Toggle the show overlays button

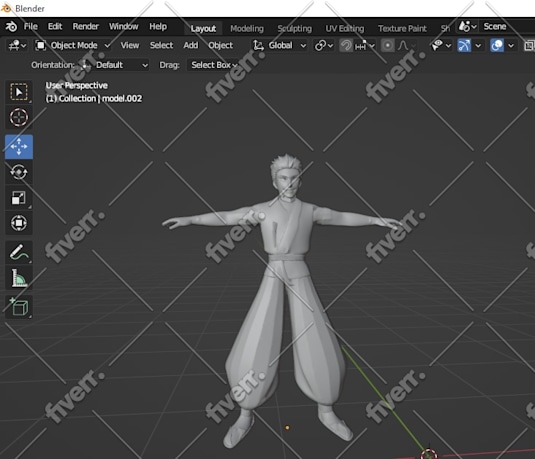pos(497,45)
